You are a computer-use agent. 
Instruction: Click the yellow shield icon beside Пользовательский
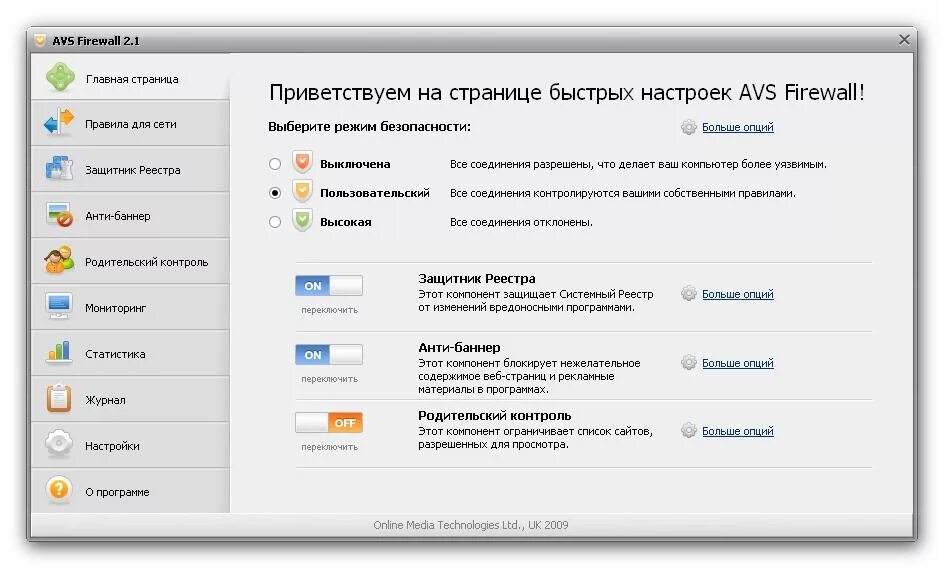302,192
